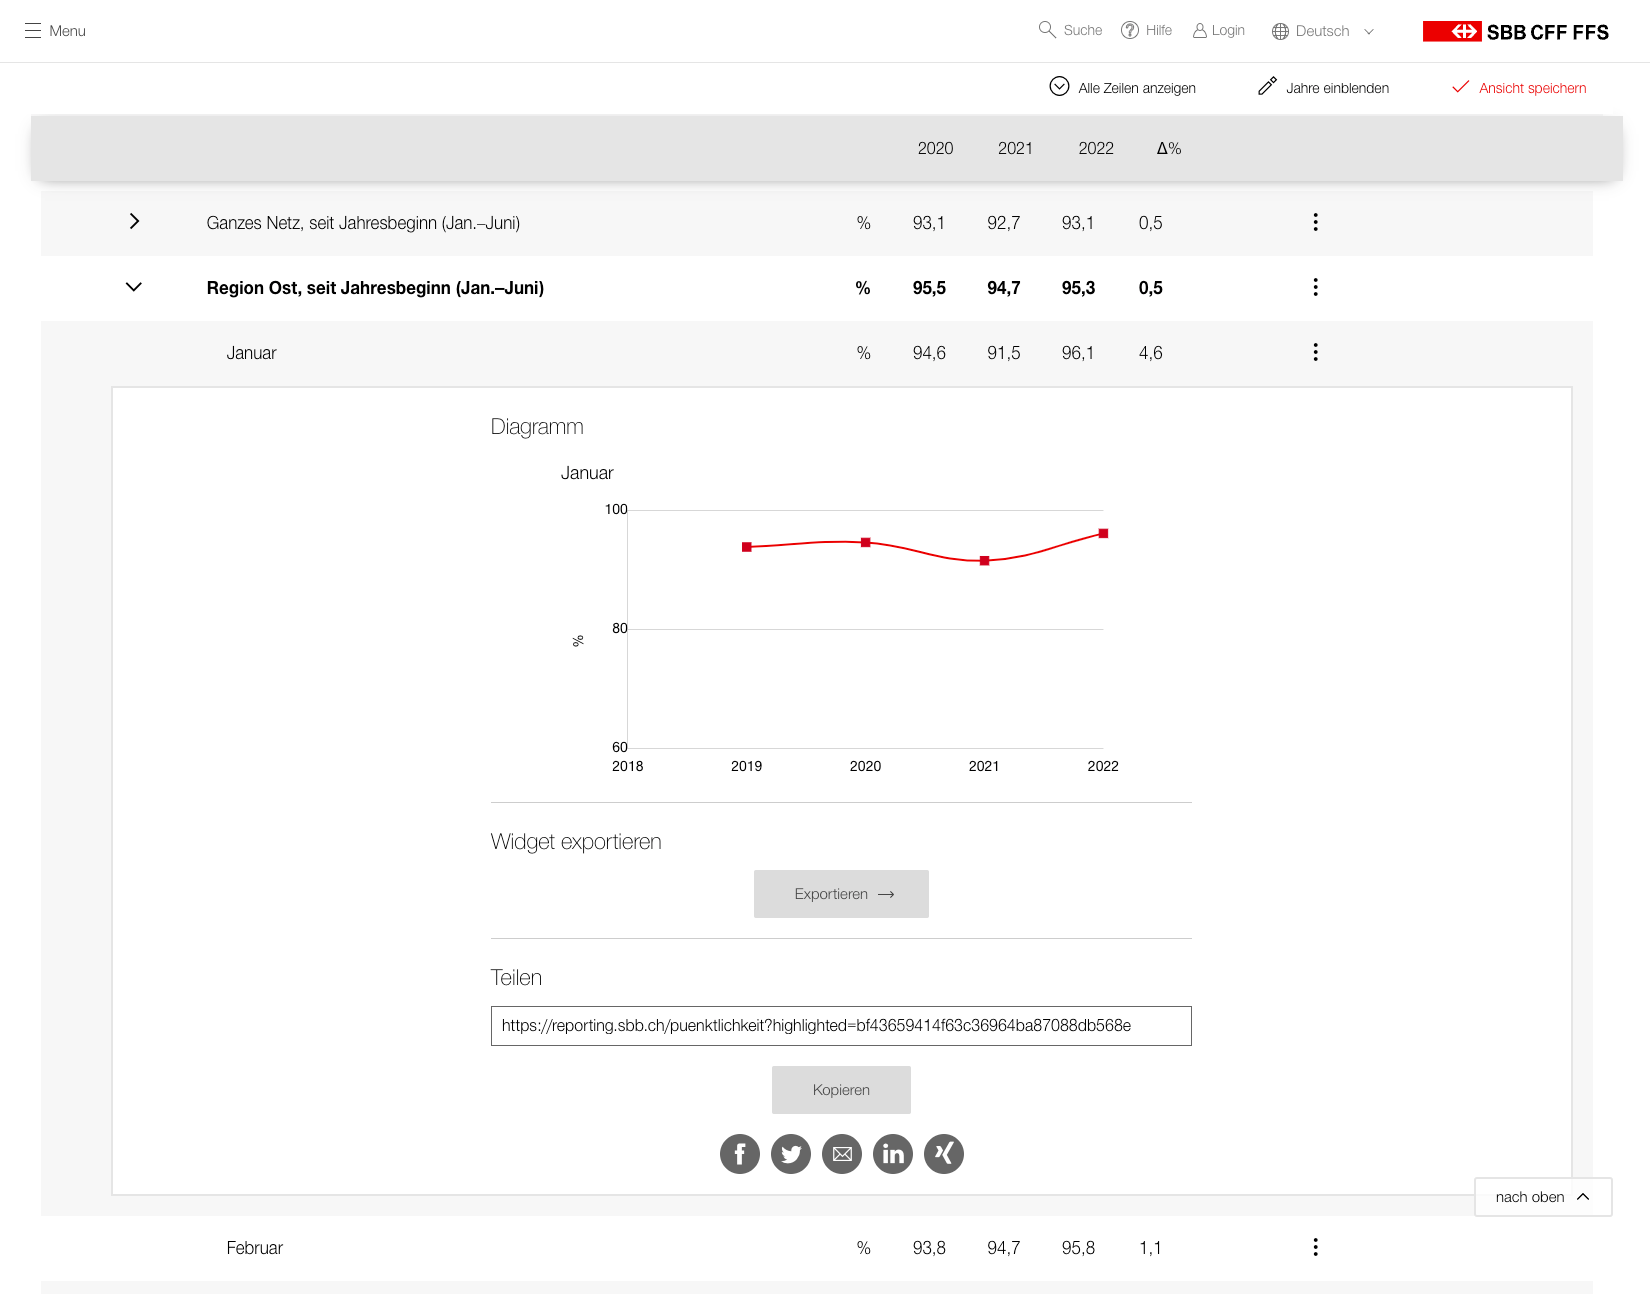Click the nach oben button
This screenshot has width=1650, height=1294.
(1543, 1197)
